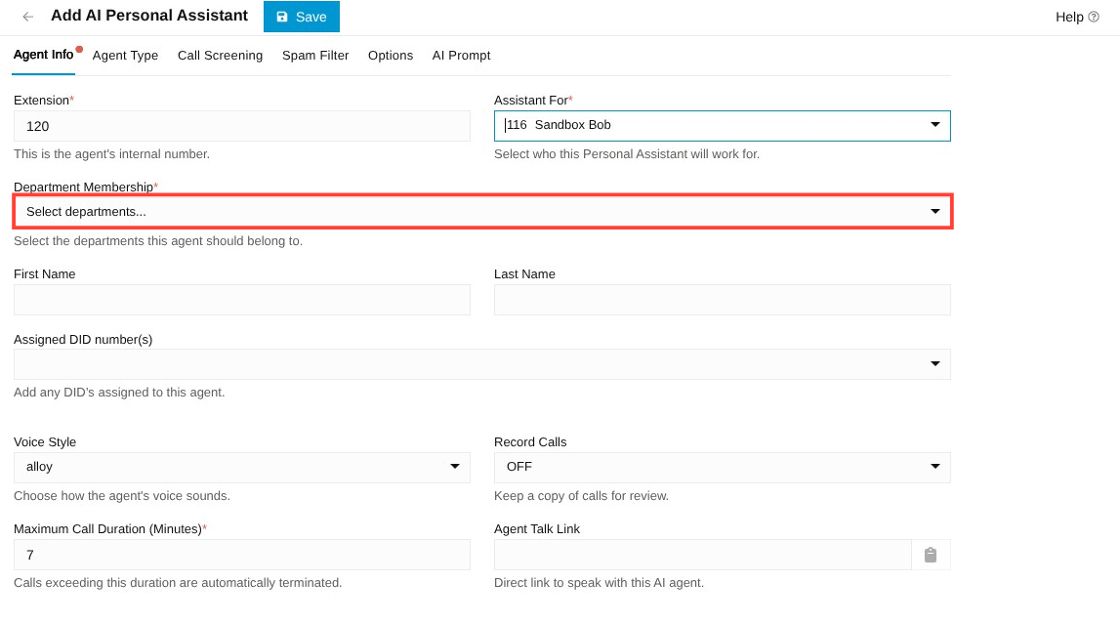Edit the Maximum Call Duration field

pos(241,555)
